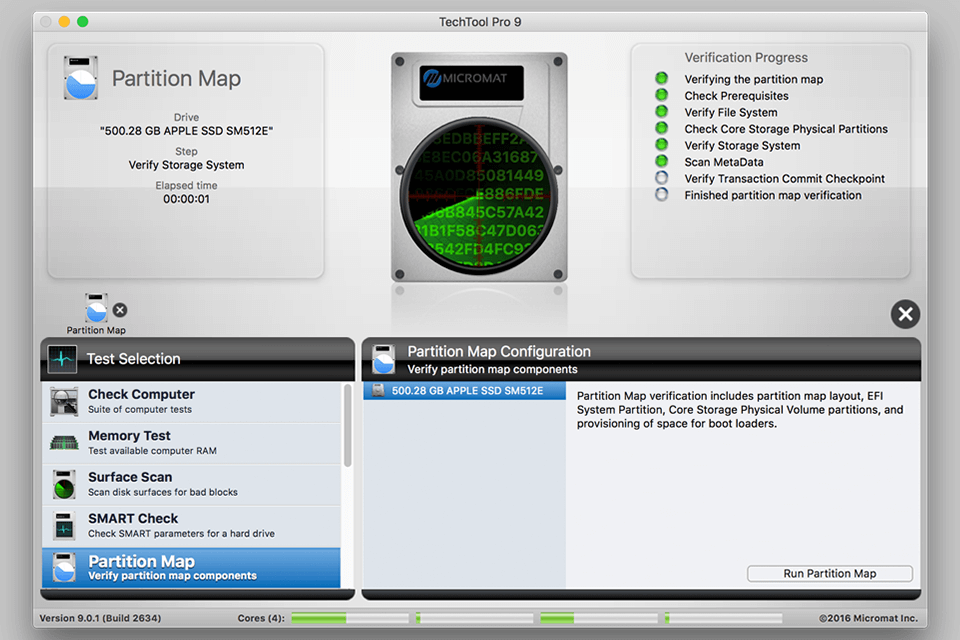Image resolution: width=960 pixels, height=640 pixels.
Task: Click the fourth CPU core usage bar
Action: coord(724,619)
